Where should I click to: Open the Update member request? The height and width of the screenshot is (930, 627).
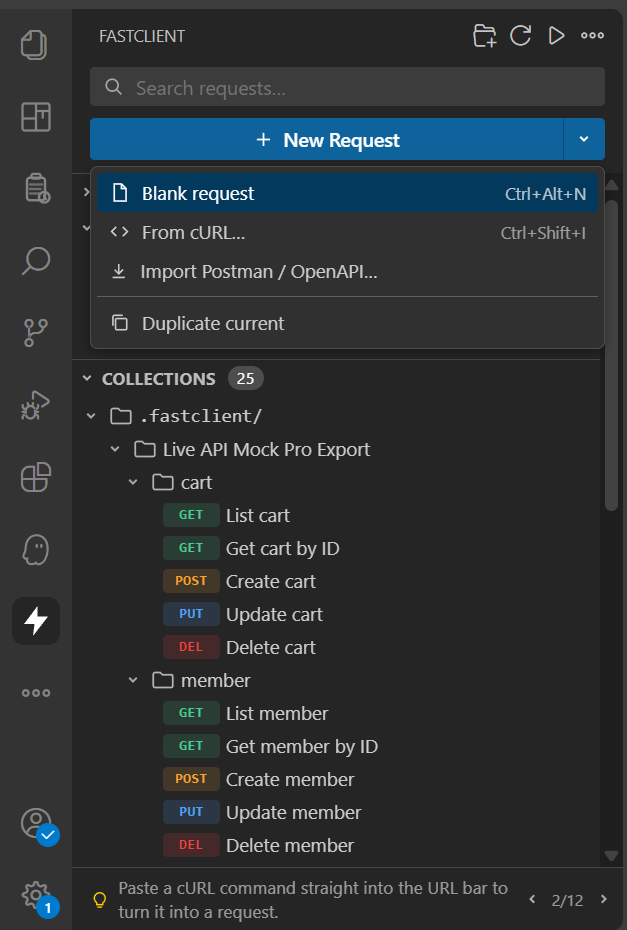(x=293, y=812)
